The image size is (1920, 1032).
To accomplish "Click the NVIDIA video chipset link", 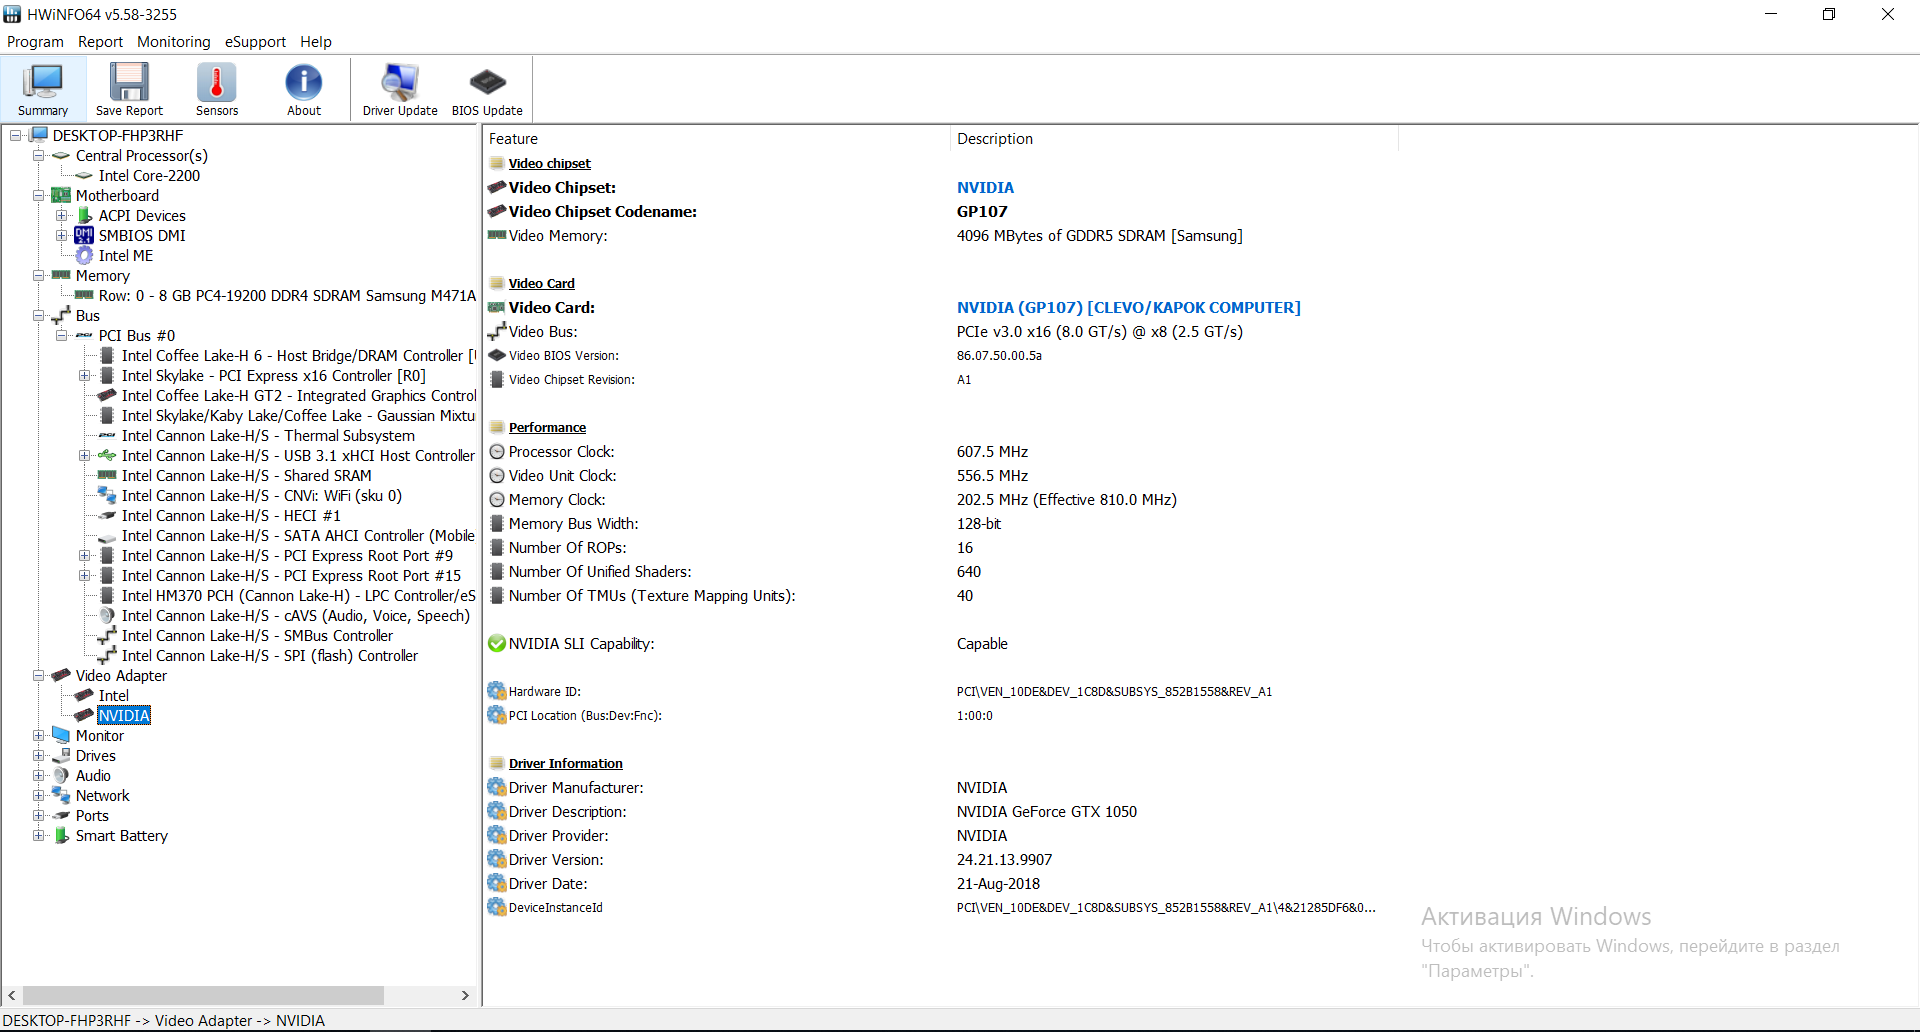I will (985, 187).
